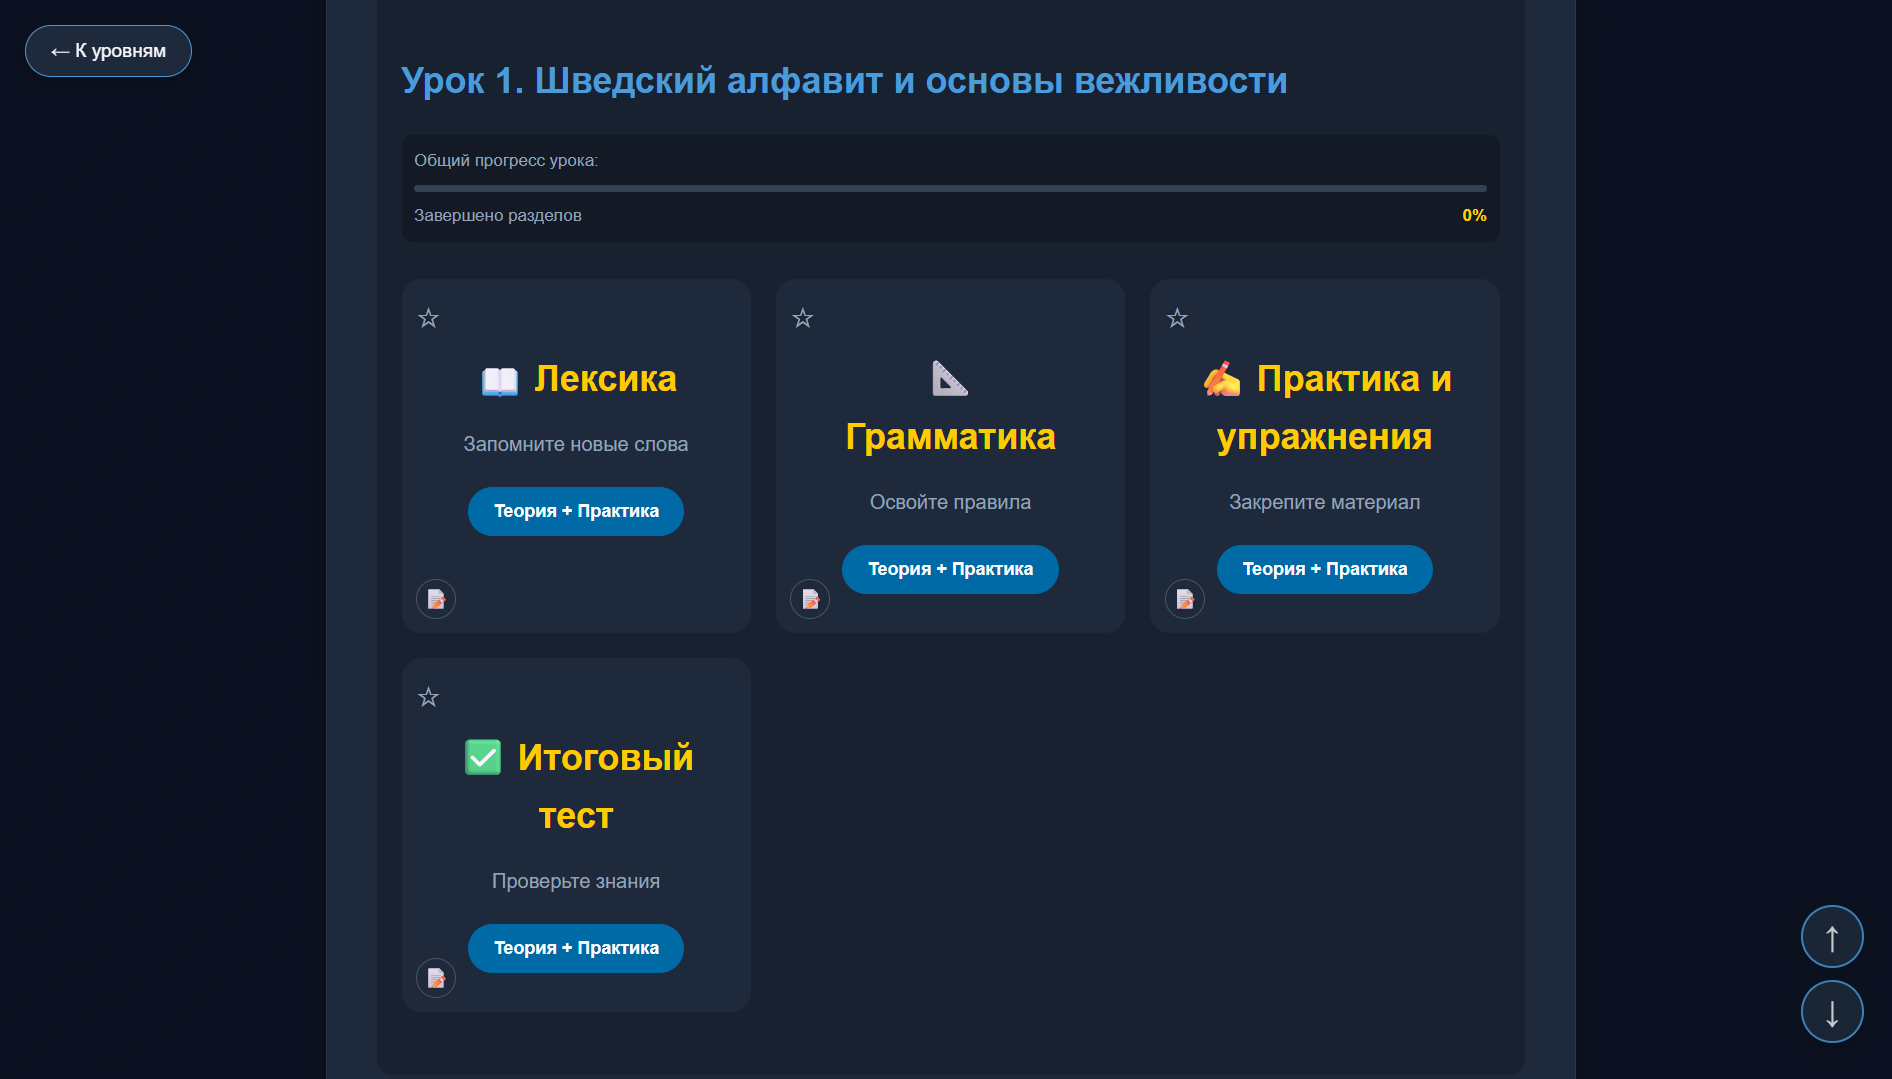The height and width of the screenshot is (1079, 1892).
Task: Open the notes icon on Лексика card
Action: pyautogui.click(x=436, y=599)
